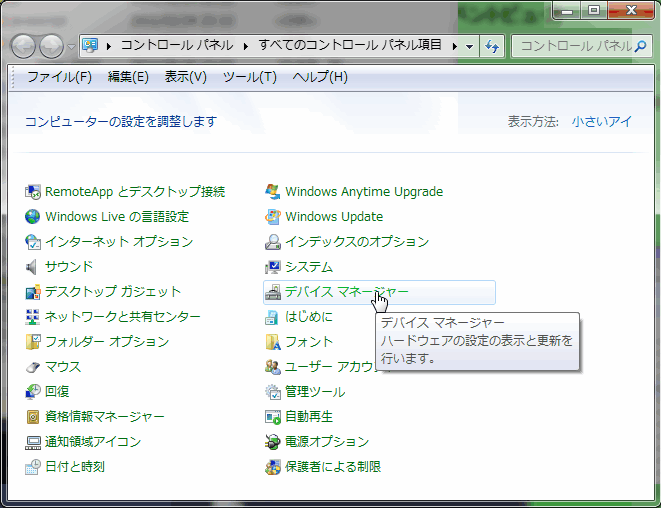The image size is (661, 508).
Task: Click the back navigation arrow button
Action: pos(24,46)
